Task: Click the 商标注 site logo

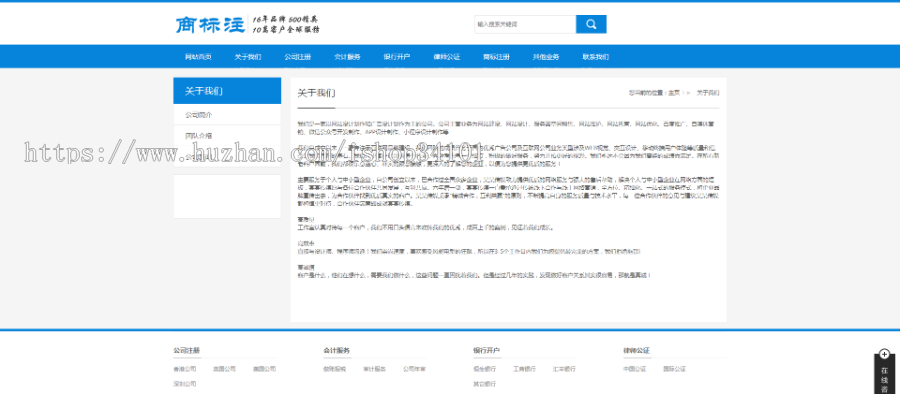Action: (211, 25)
